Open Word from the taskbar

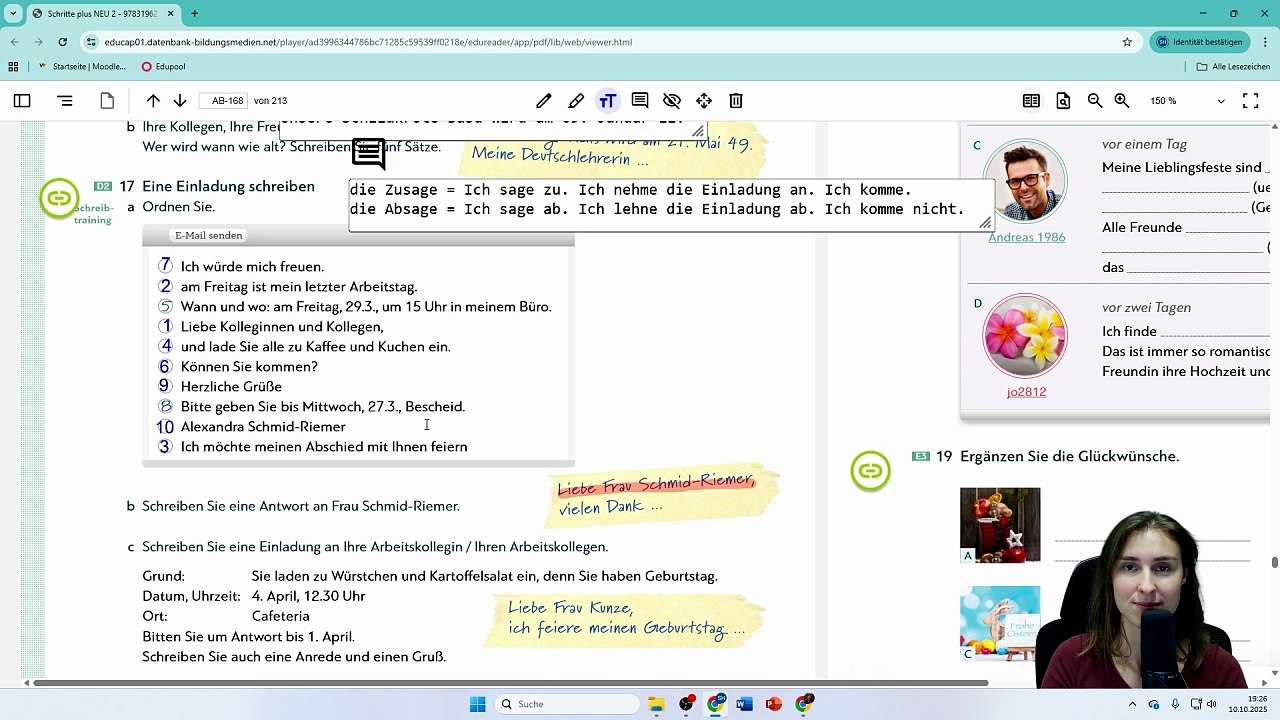pos(744,704)
